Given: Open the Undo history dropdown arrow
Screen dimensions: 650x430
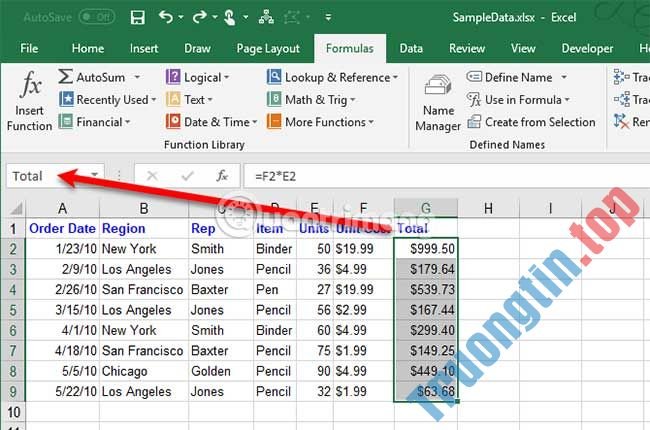Looking at the screenshot, I should pyautogui.click(x=181, y=17).
